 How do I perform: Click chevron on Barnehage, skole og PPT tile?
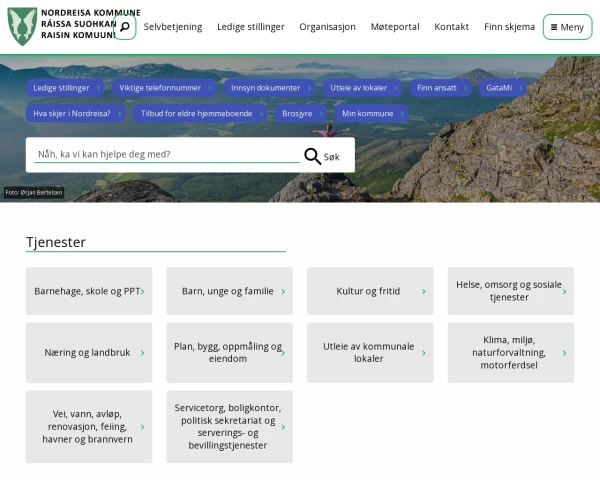point(143,291)
